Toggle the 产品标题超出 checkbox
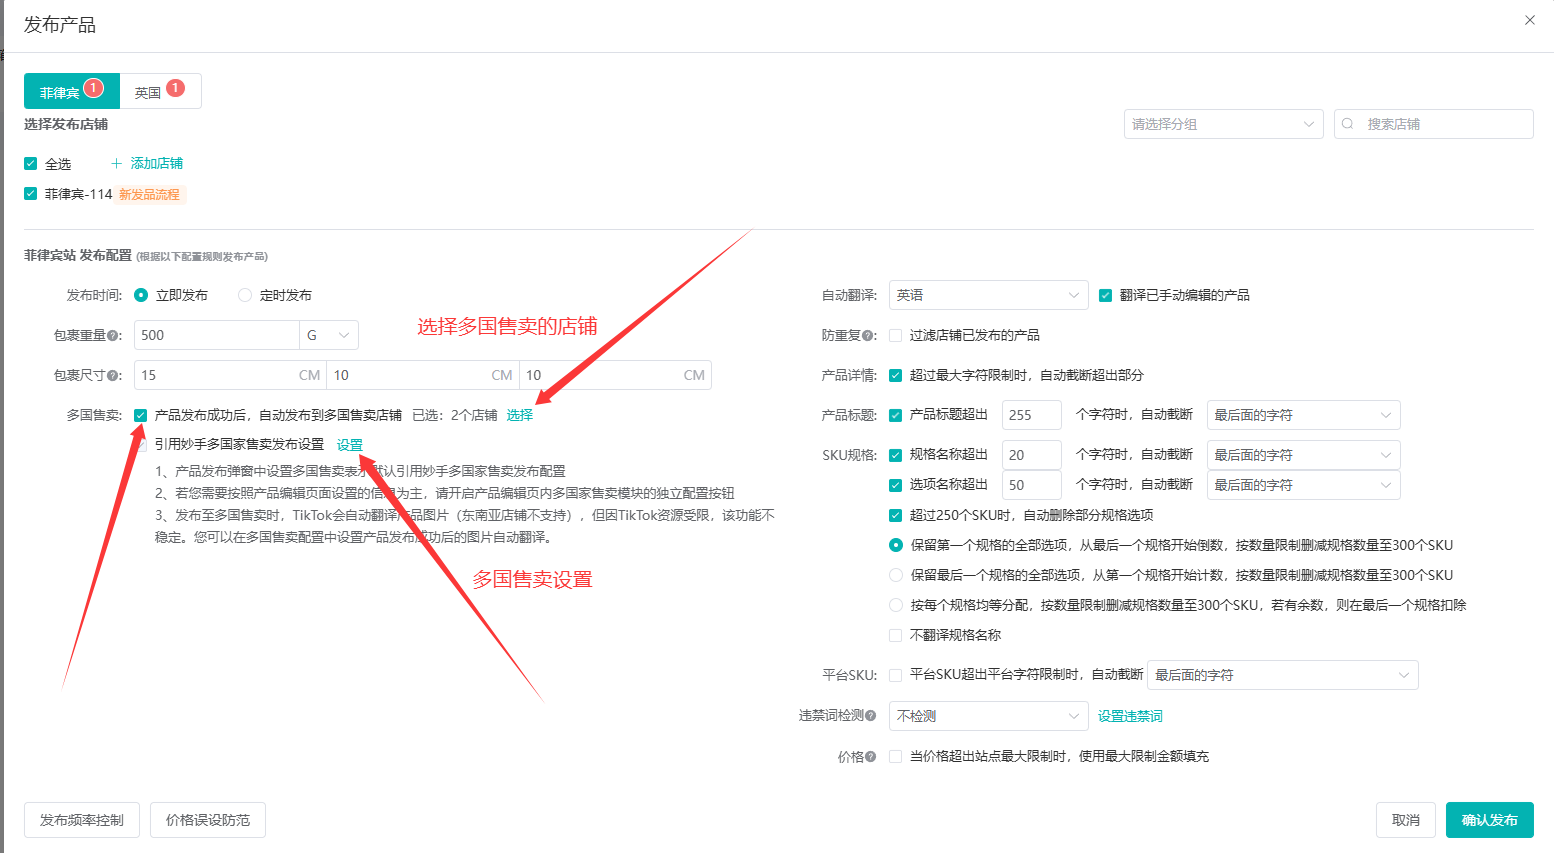This screenshot has width=1554, height=853. pyautogui.click(x=896, y=415)
